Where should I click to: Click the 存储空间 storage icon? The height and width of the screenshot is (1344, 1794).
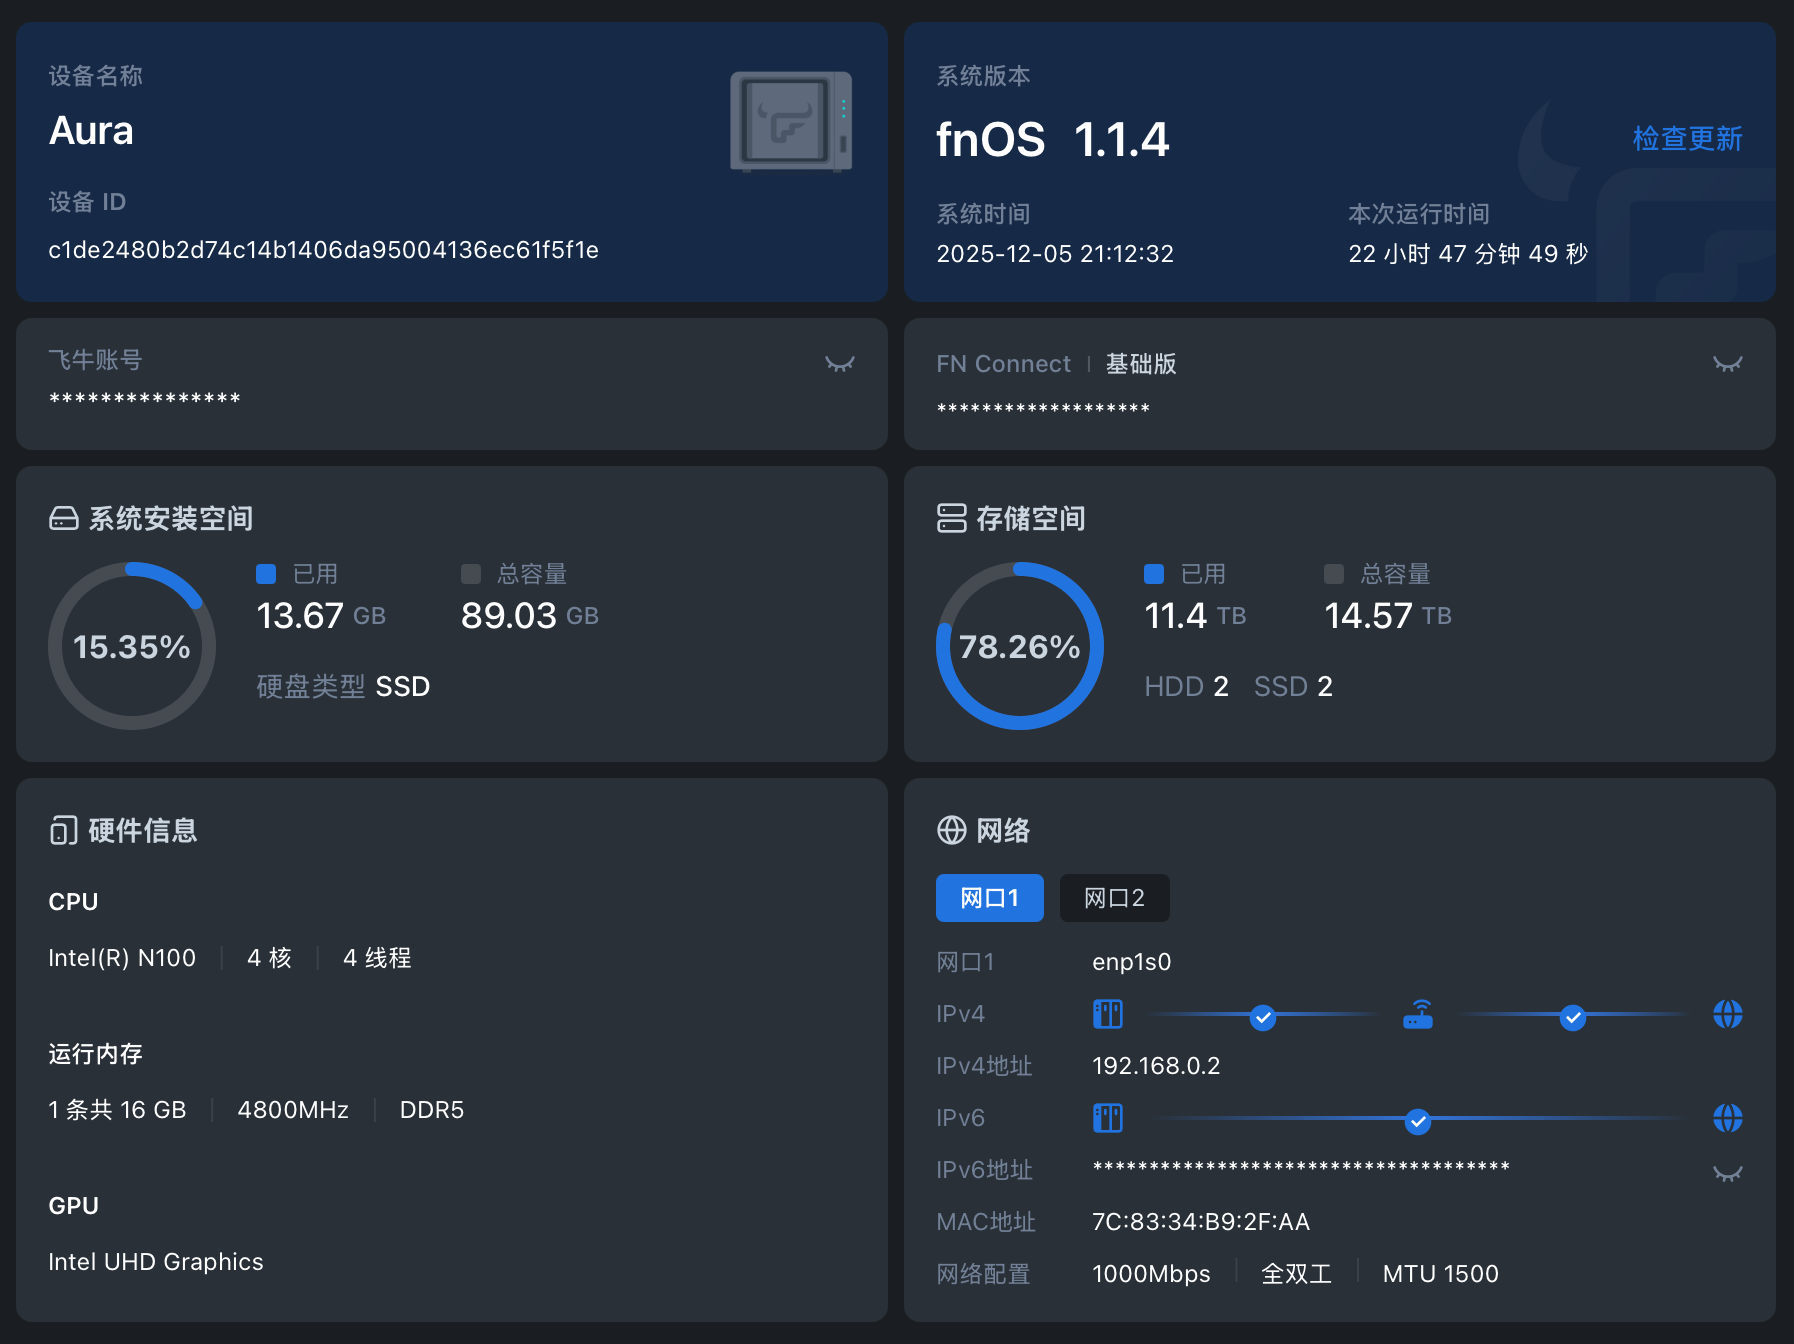[x=951, y=518]
